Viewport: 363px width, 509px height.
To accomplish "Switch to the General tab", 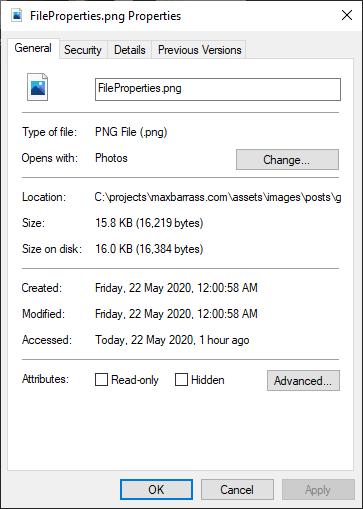I will (33, 48).
